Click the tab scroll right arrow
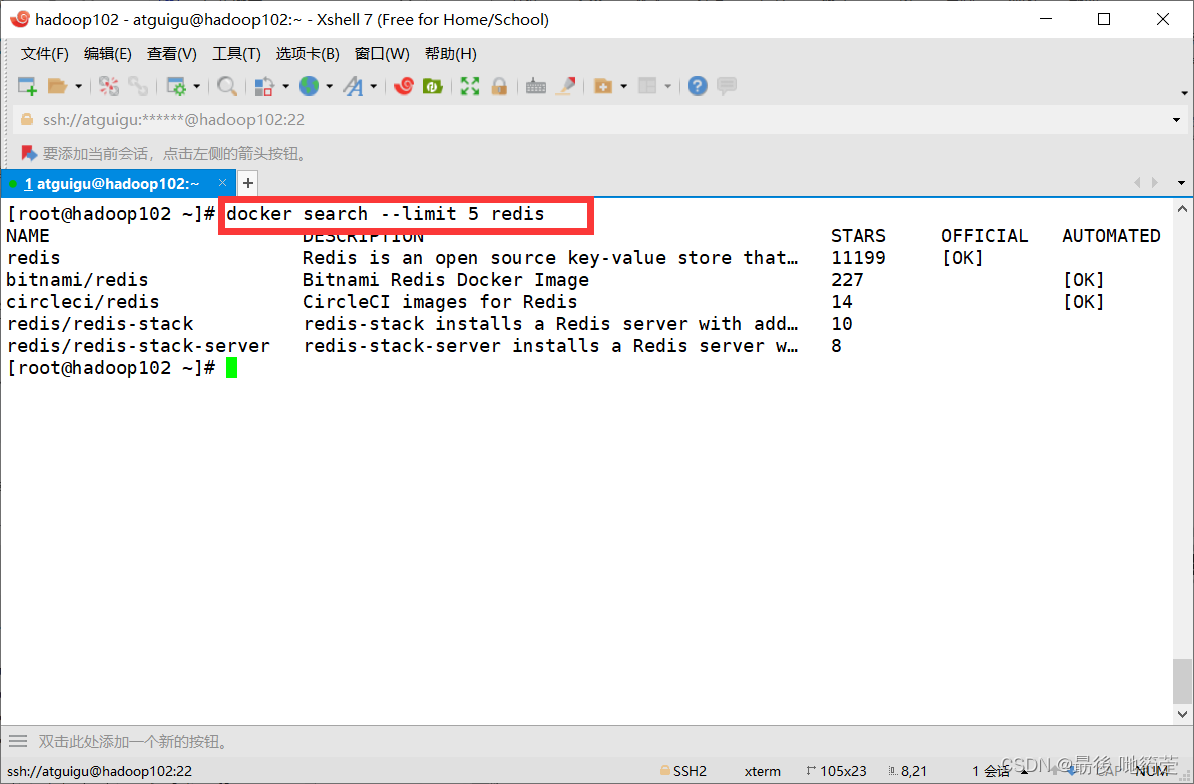 (1155, 183)
